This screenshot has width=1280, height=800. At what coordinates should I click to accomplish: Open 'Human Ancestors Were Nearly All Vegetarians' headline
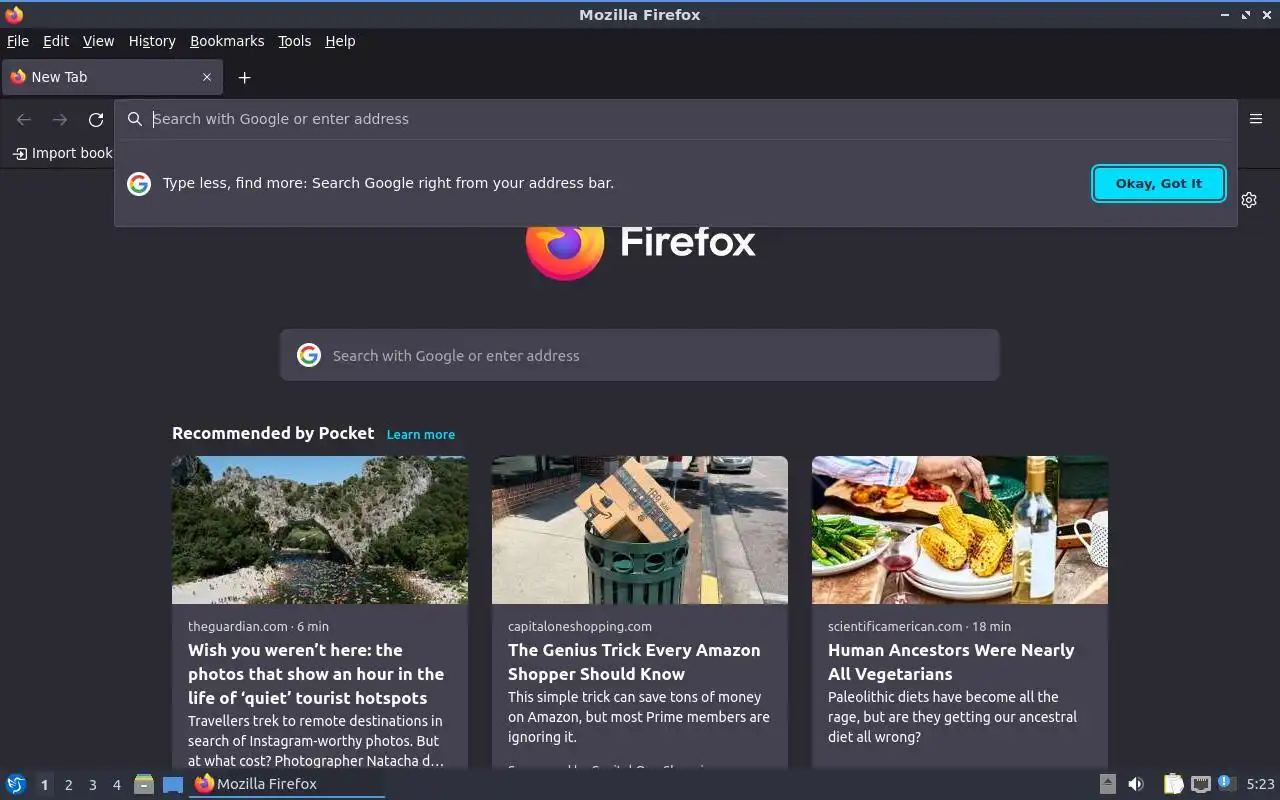coord(951,662)
